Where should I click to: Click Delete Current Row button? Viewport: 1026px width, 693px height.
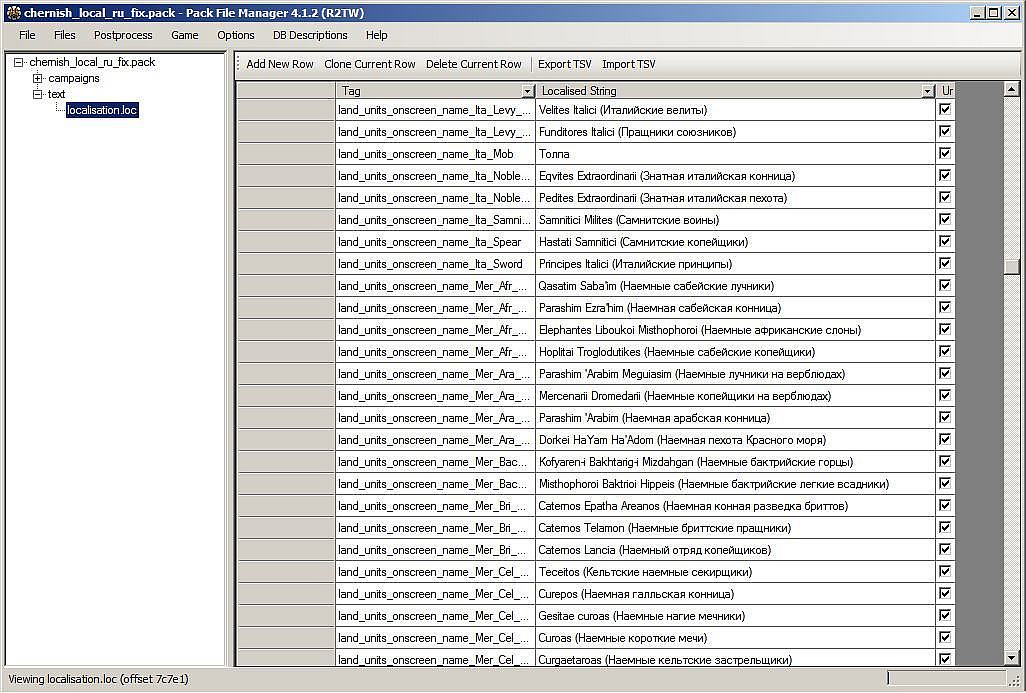[474, 64]
